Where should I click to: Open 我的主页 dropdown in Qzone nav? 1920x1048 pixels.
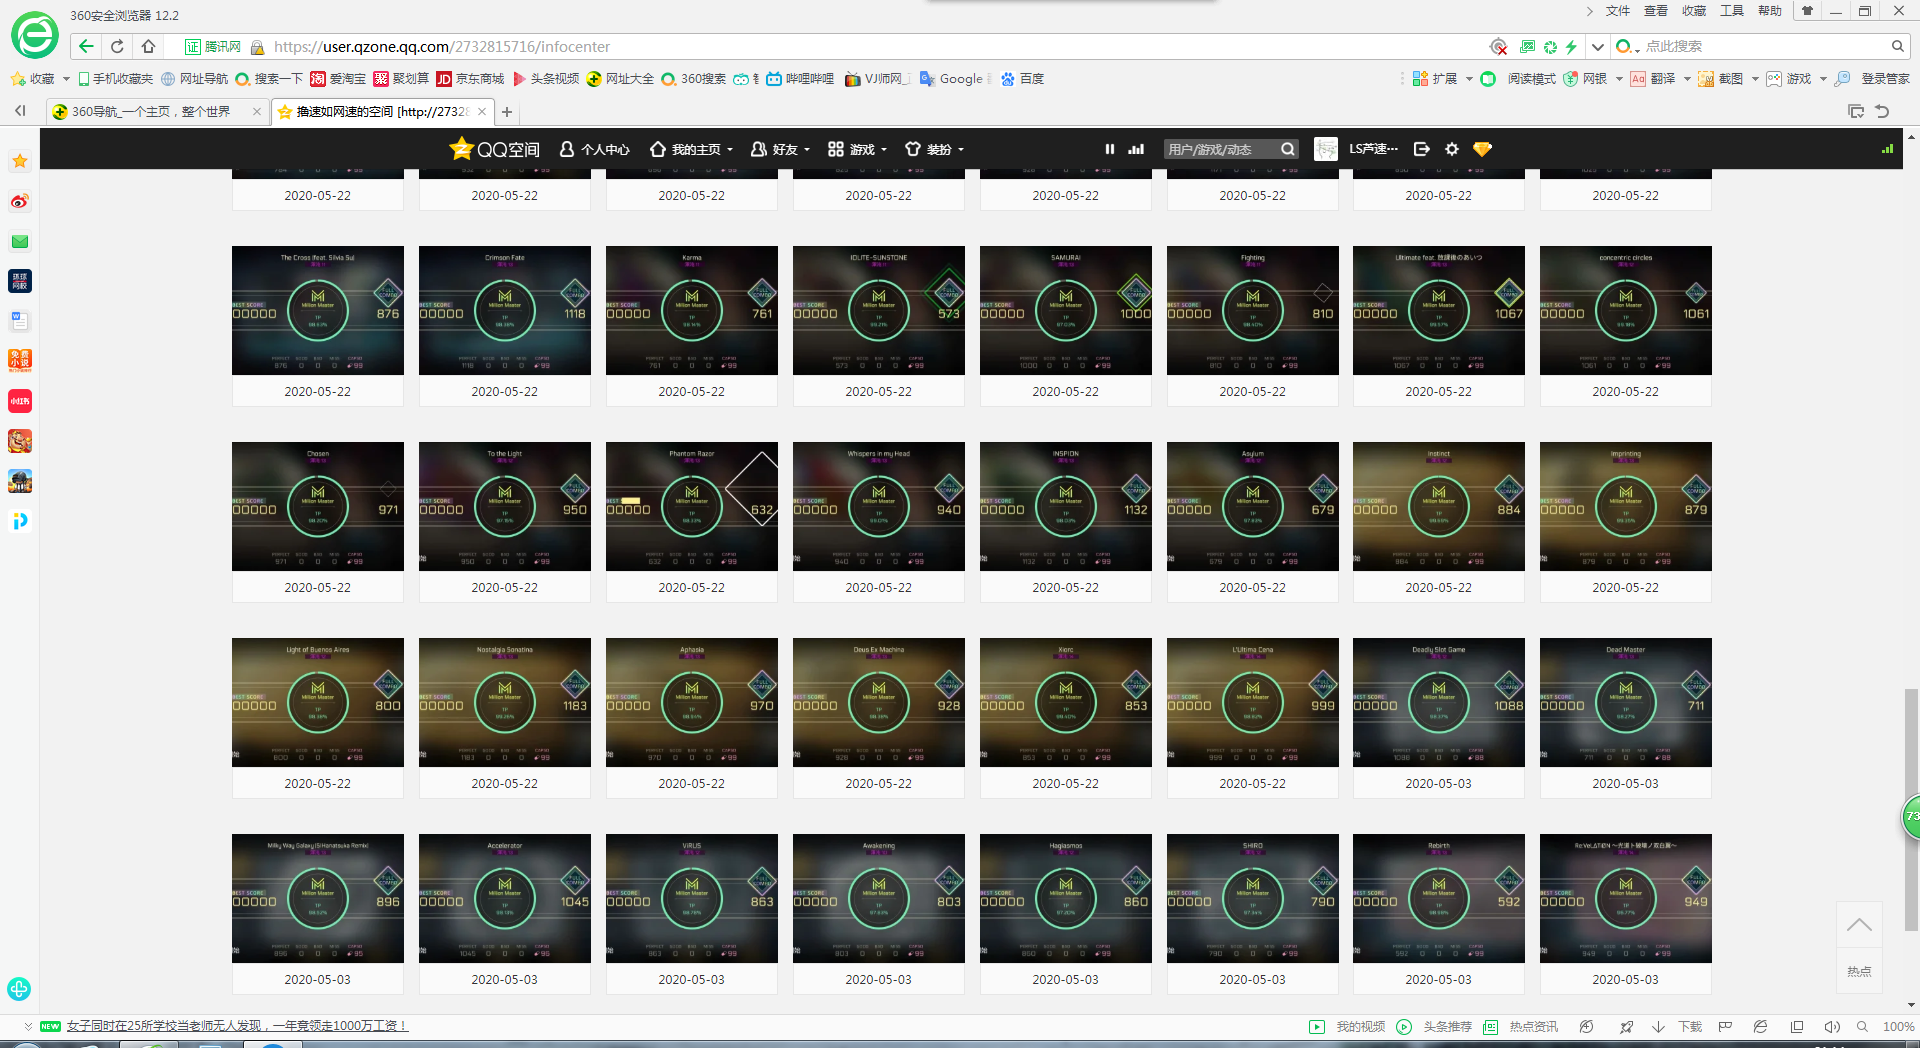[x=692, y=149]
